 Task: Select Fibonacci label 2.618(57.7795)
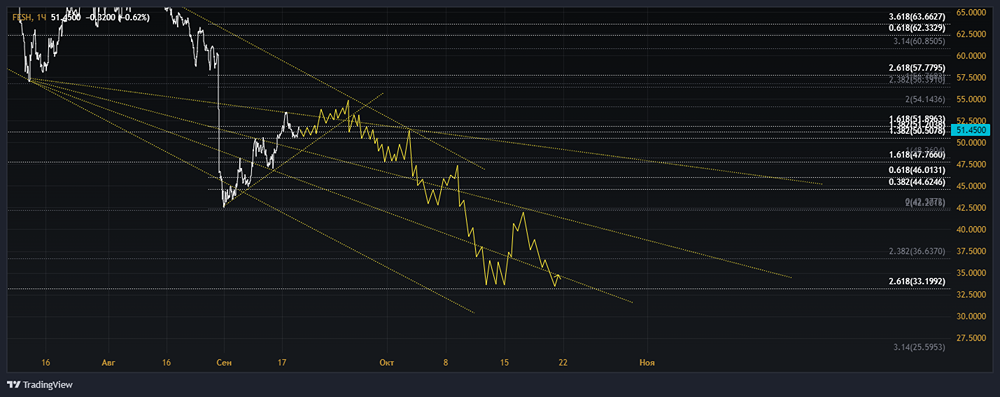coord(918,67)
